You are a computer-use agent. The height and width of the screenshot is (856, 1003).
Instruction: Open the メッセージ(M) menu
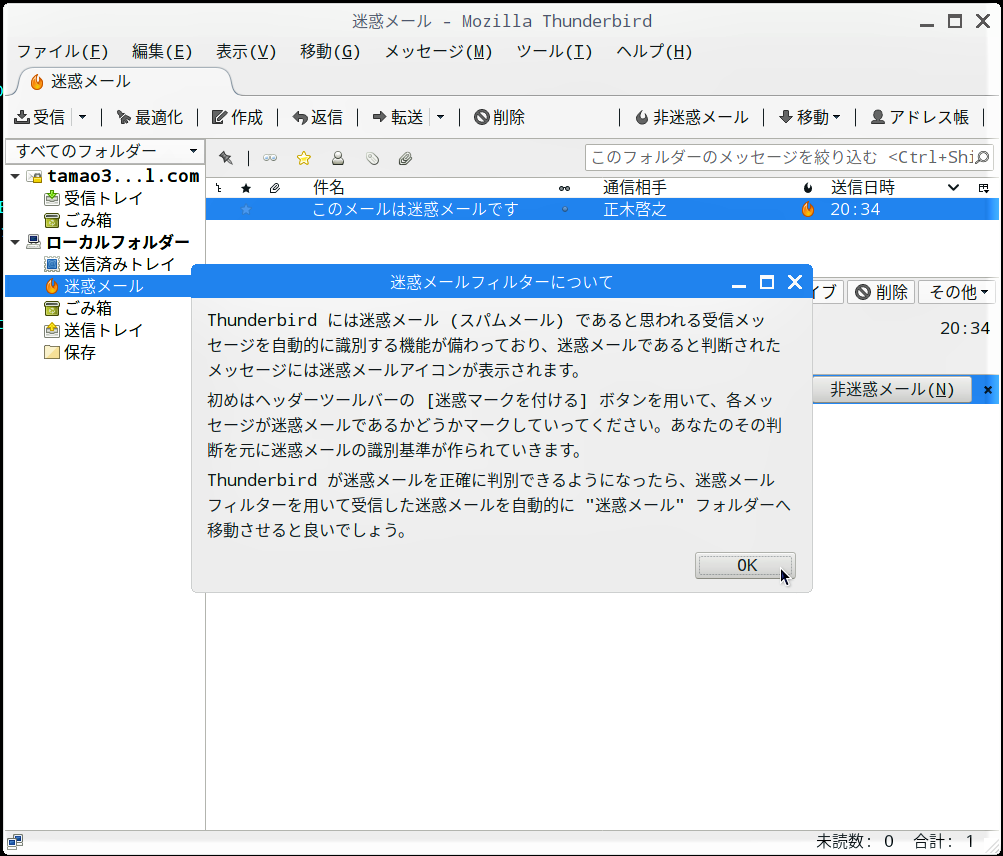click(438, 51)
